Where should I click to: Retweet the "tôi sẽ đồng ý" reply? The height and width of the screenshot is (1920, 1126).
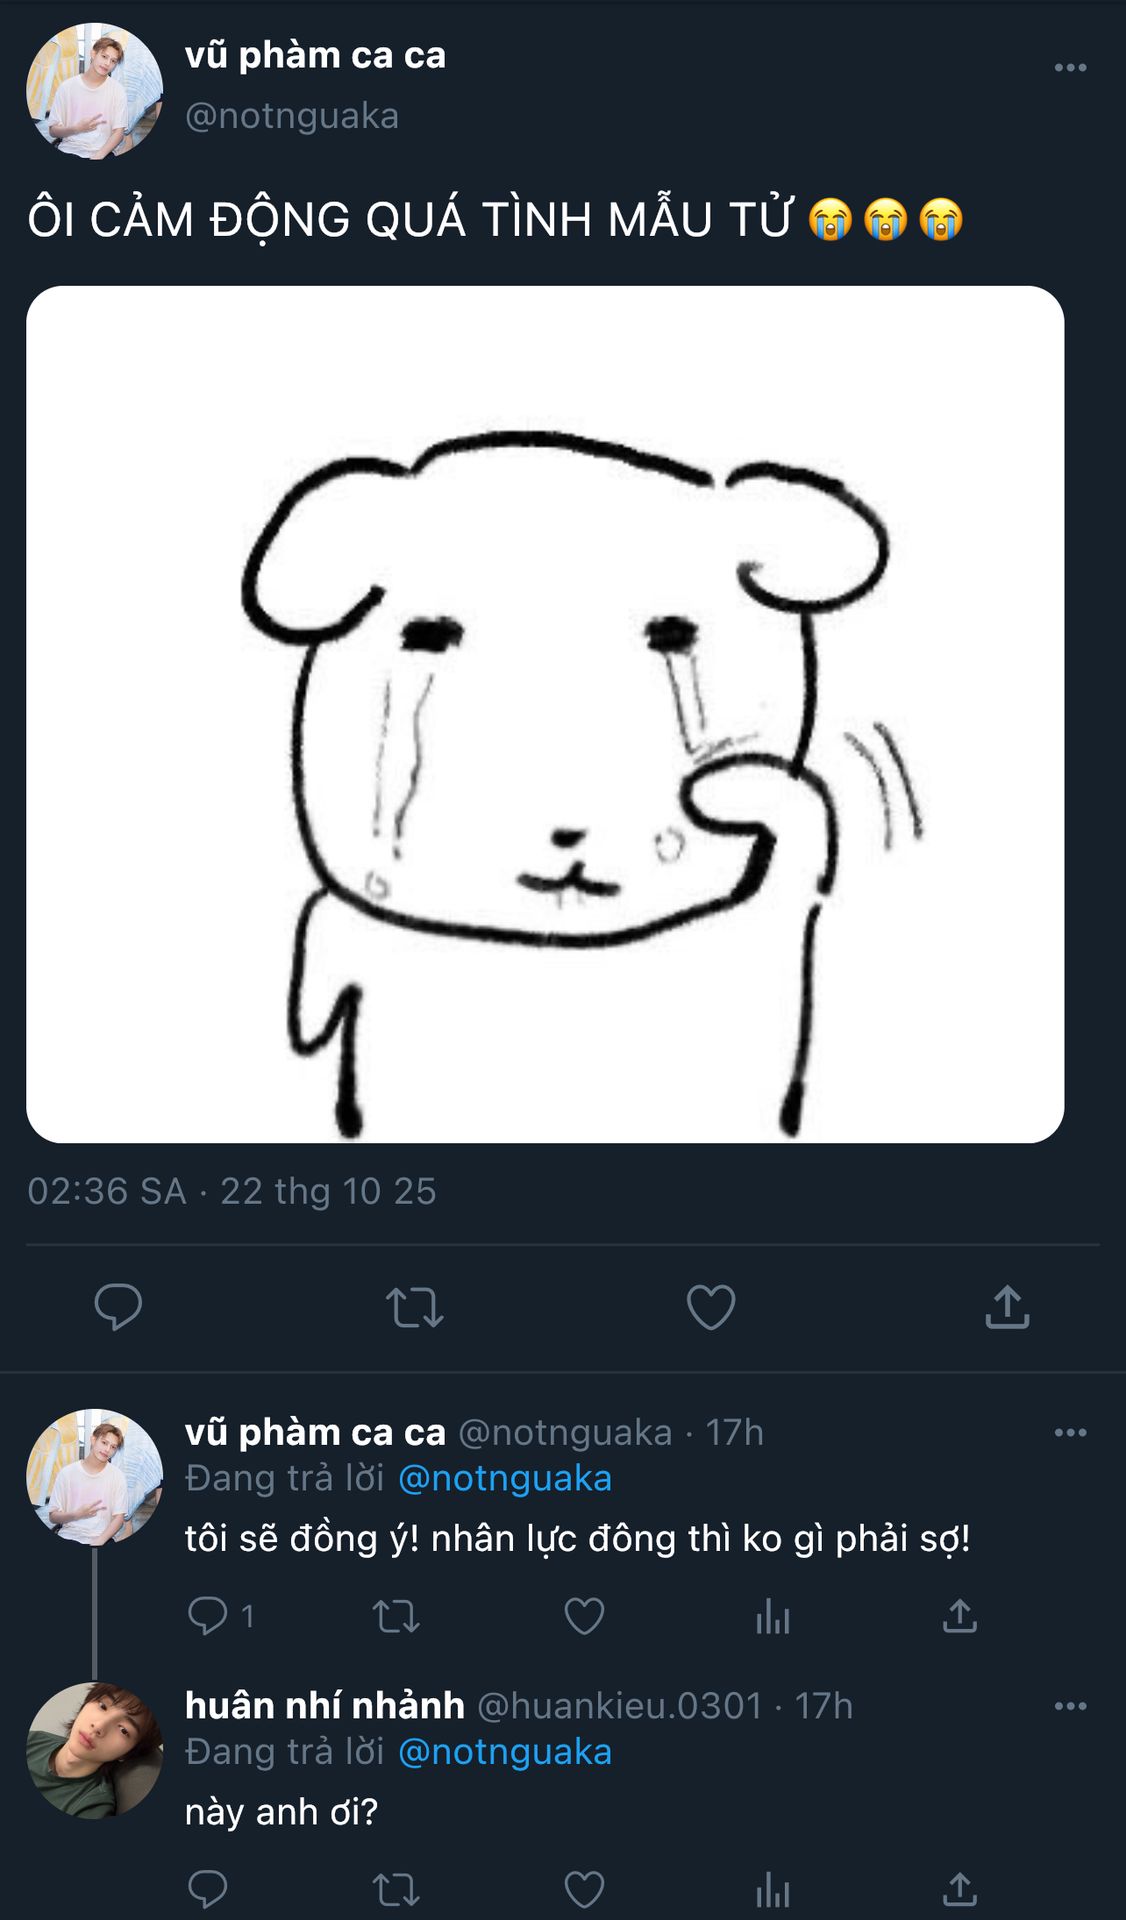[396, 1616]
